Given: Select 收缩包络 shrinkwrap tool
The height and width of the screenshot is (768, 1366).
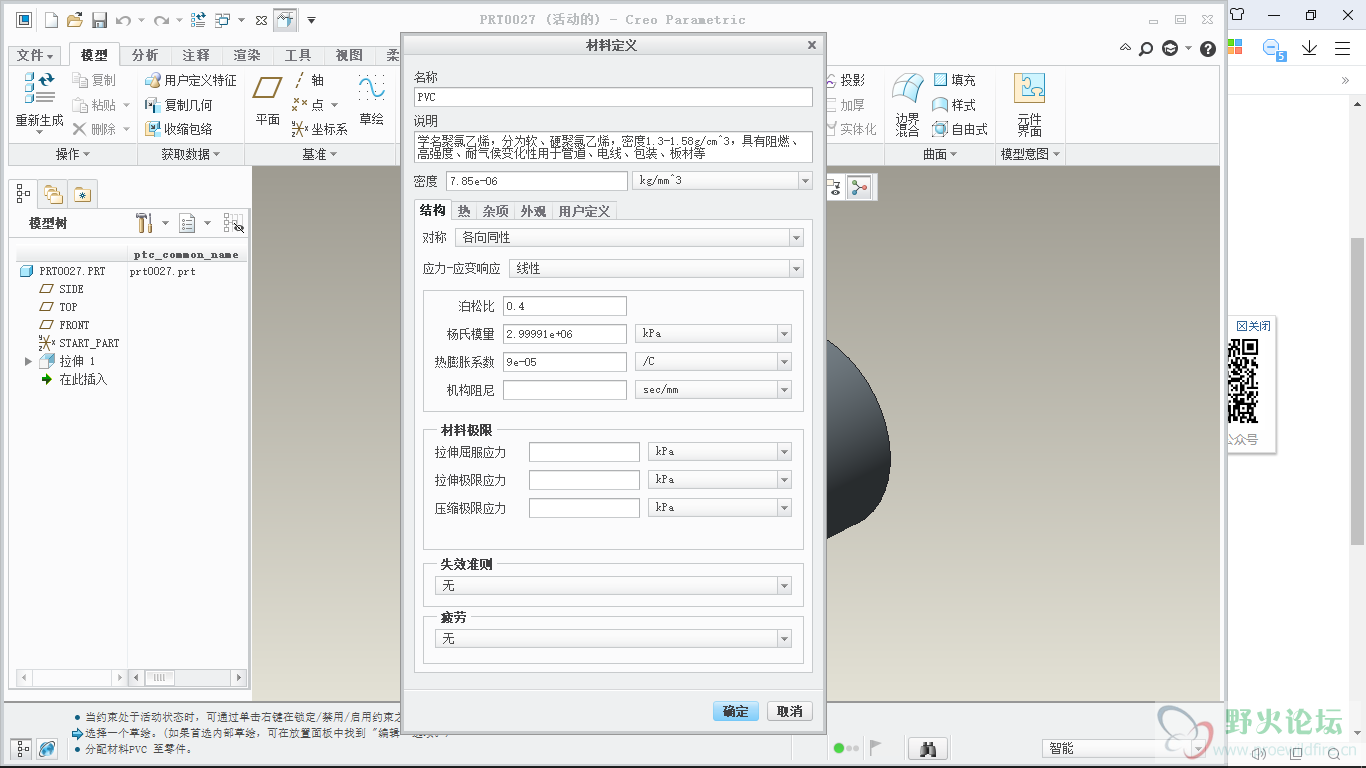Looking at the screenshot, I should [179, 129].
